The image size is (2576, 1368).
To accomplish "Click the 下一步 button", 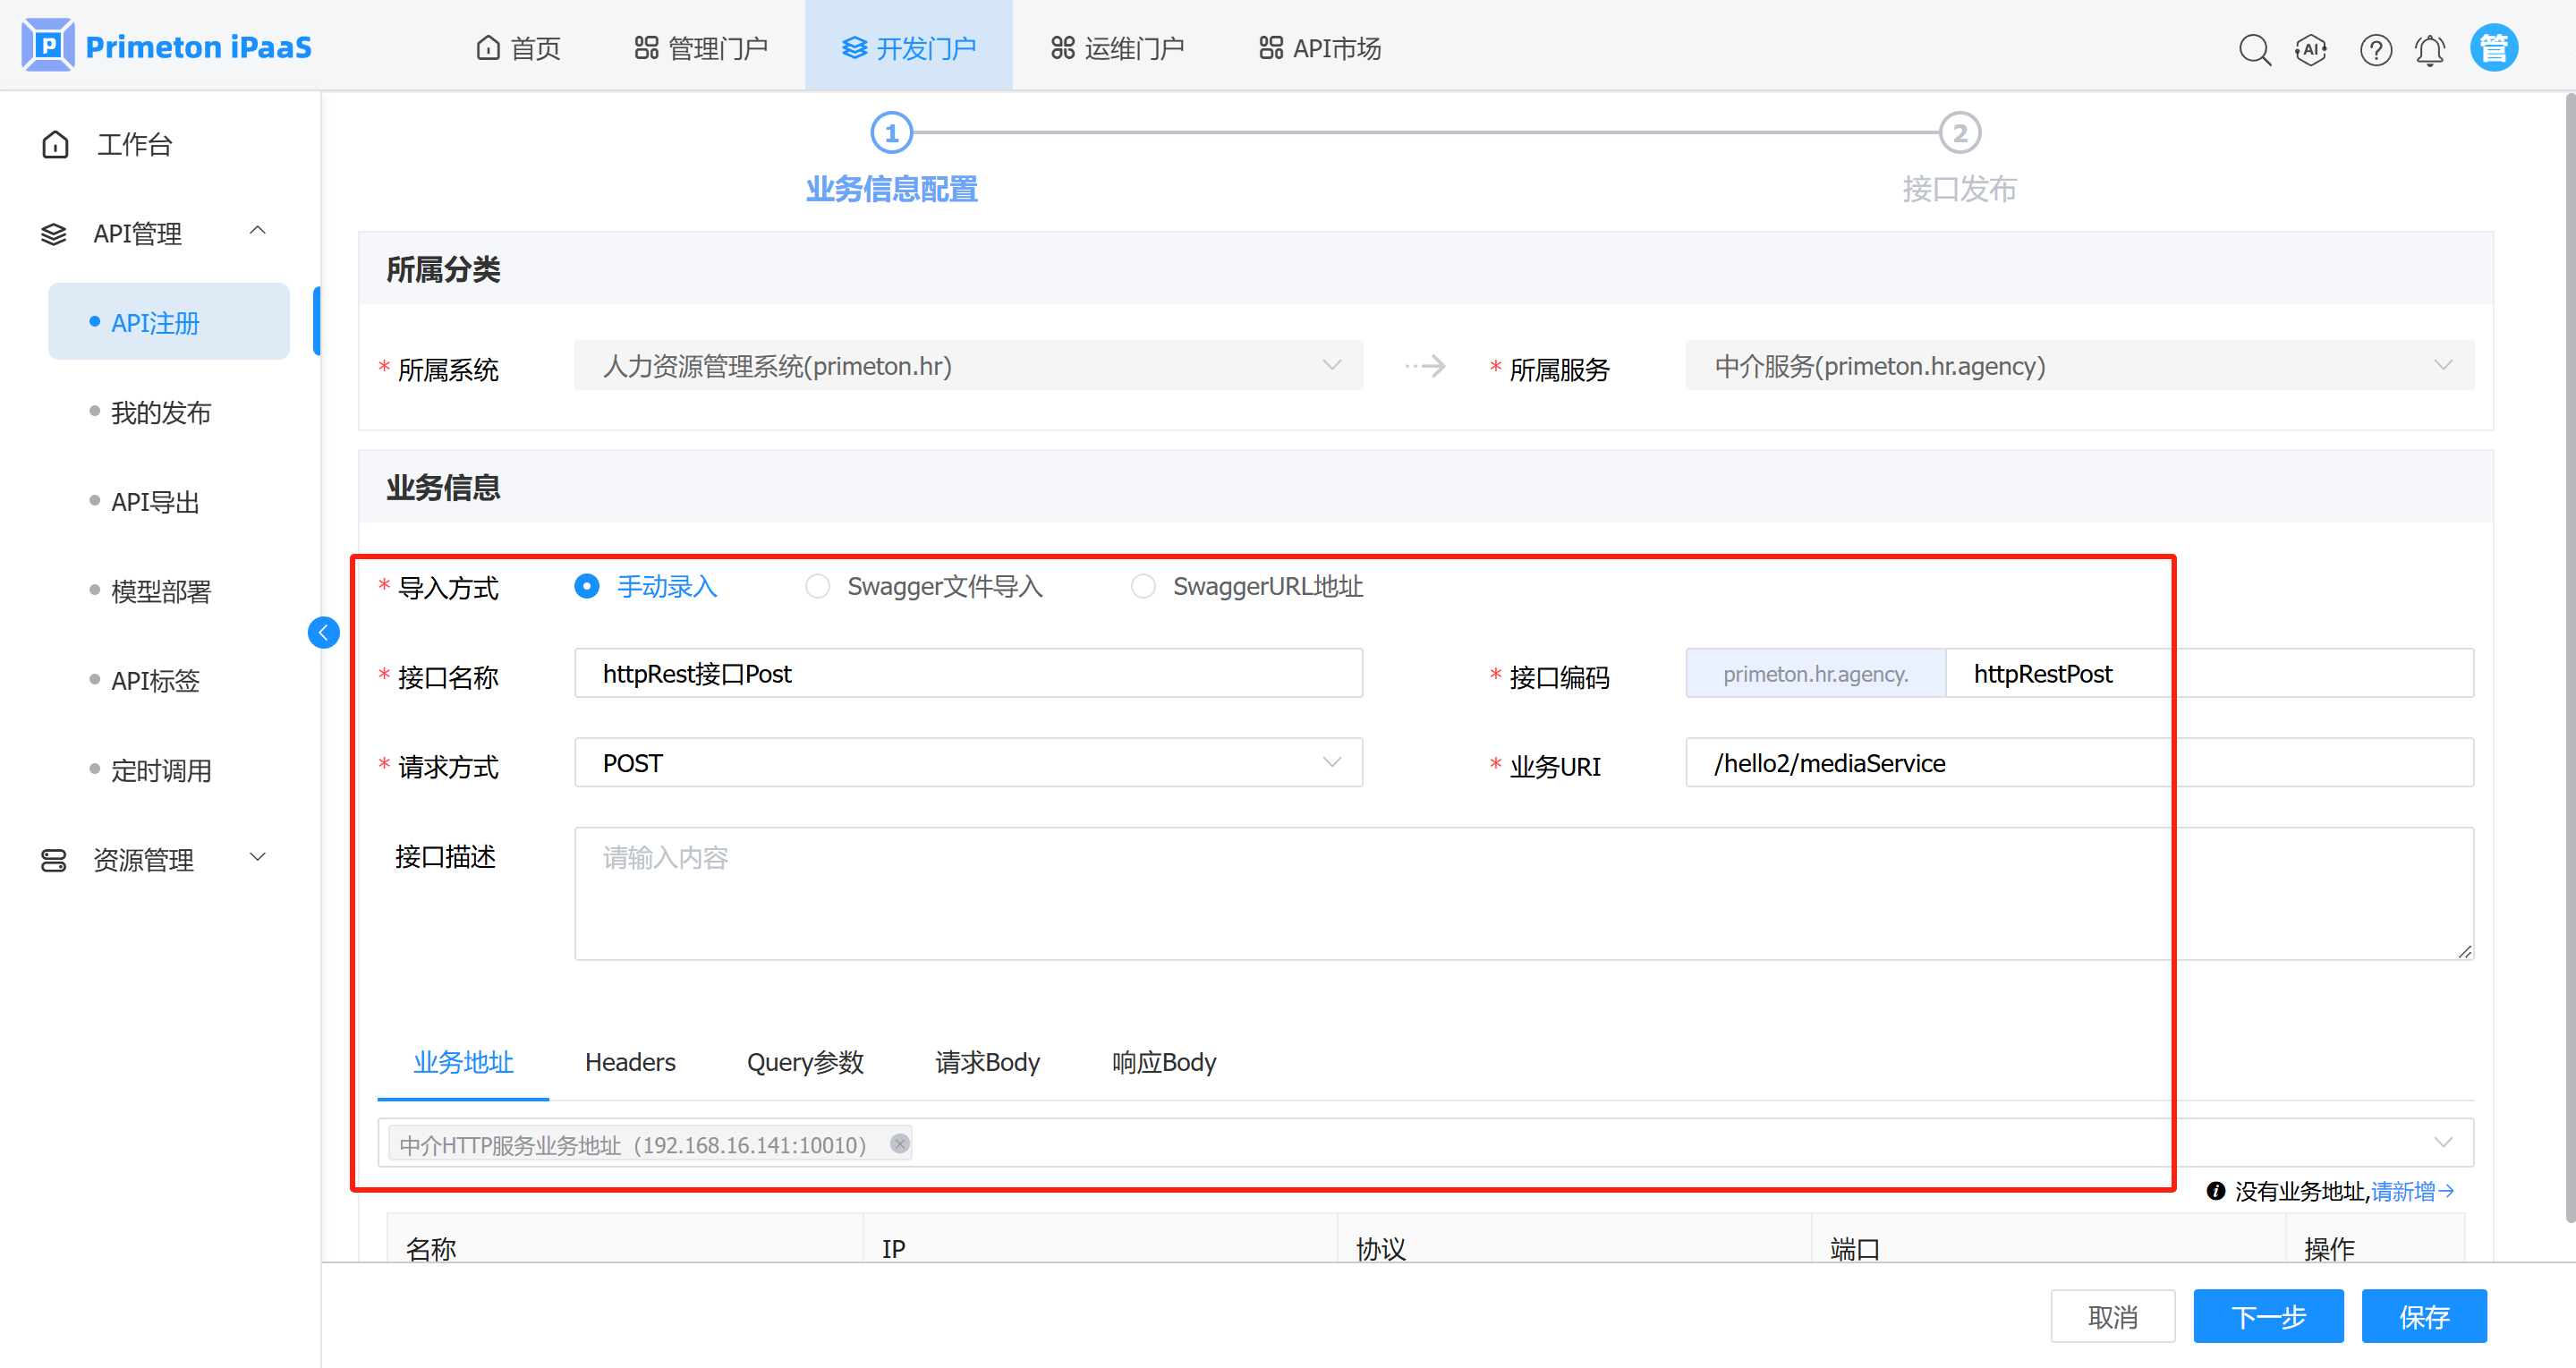I will (x=2267, y=1316).
